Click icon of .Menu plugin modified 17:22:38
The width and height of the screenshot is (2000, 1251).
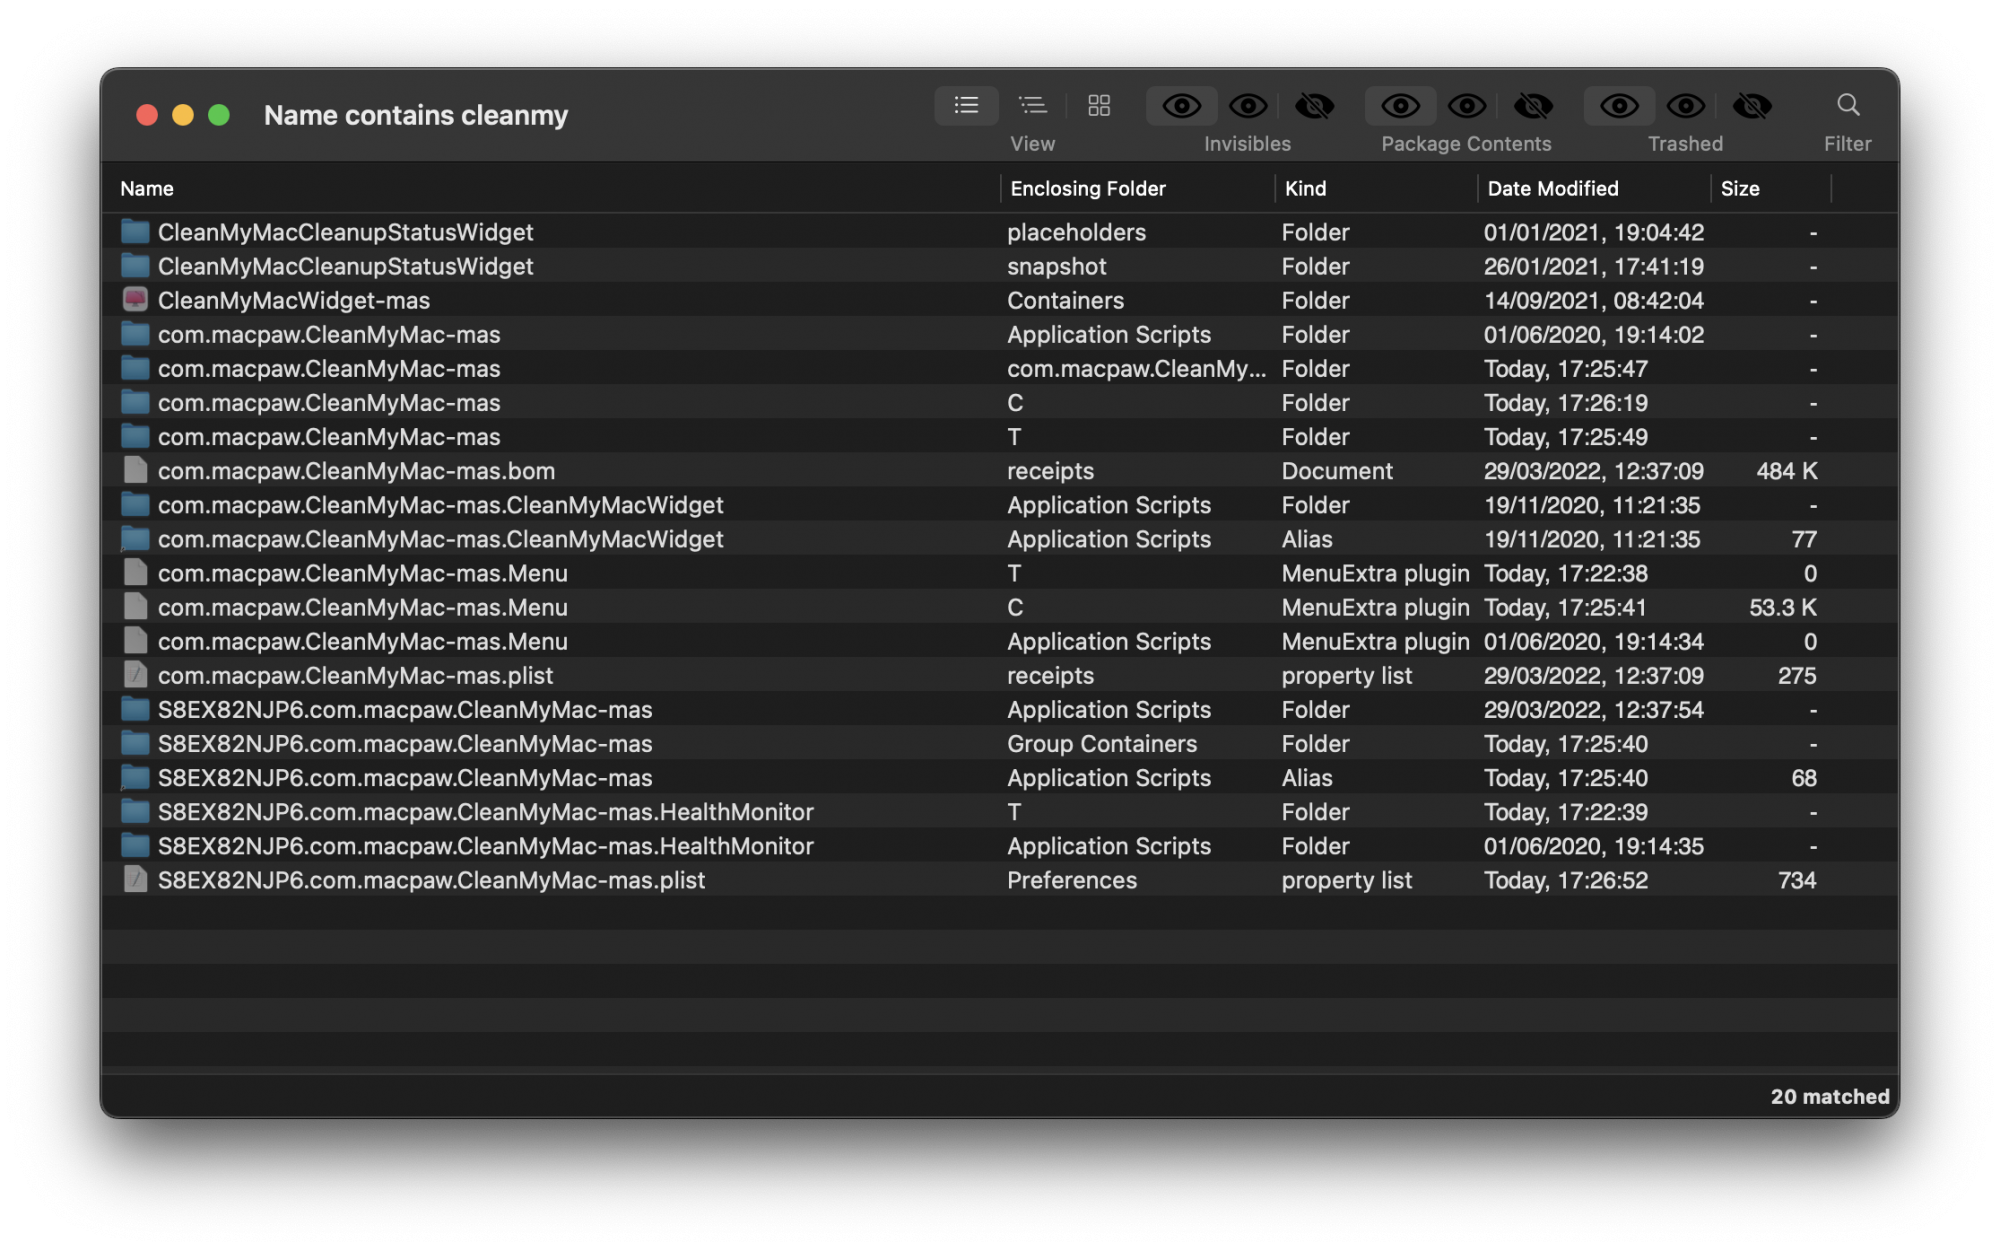coord(135,573)
